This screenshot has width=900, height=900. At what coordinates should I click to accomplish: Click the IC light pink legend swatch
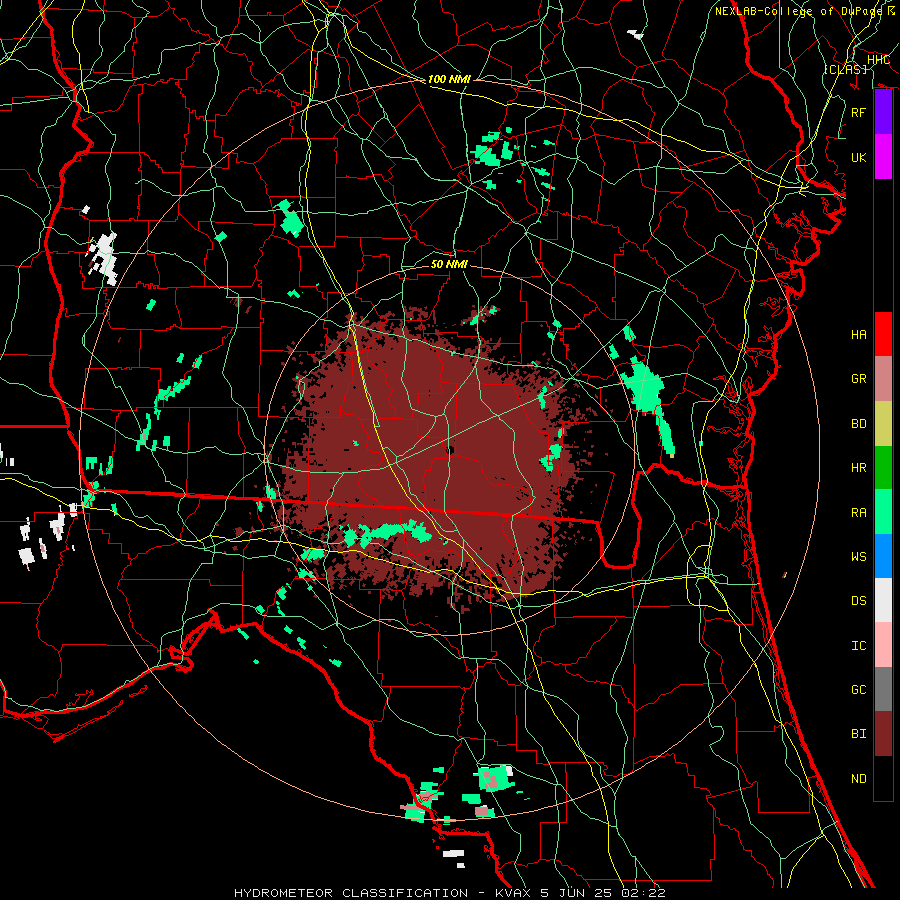pos(883,645)
